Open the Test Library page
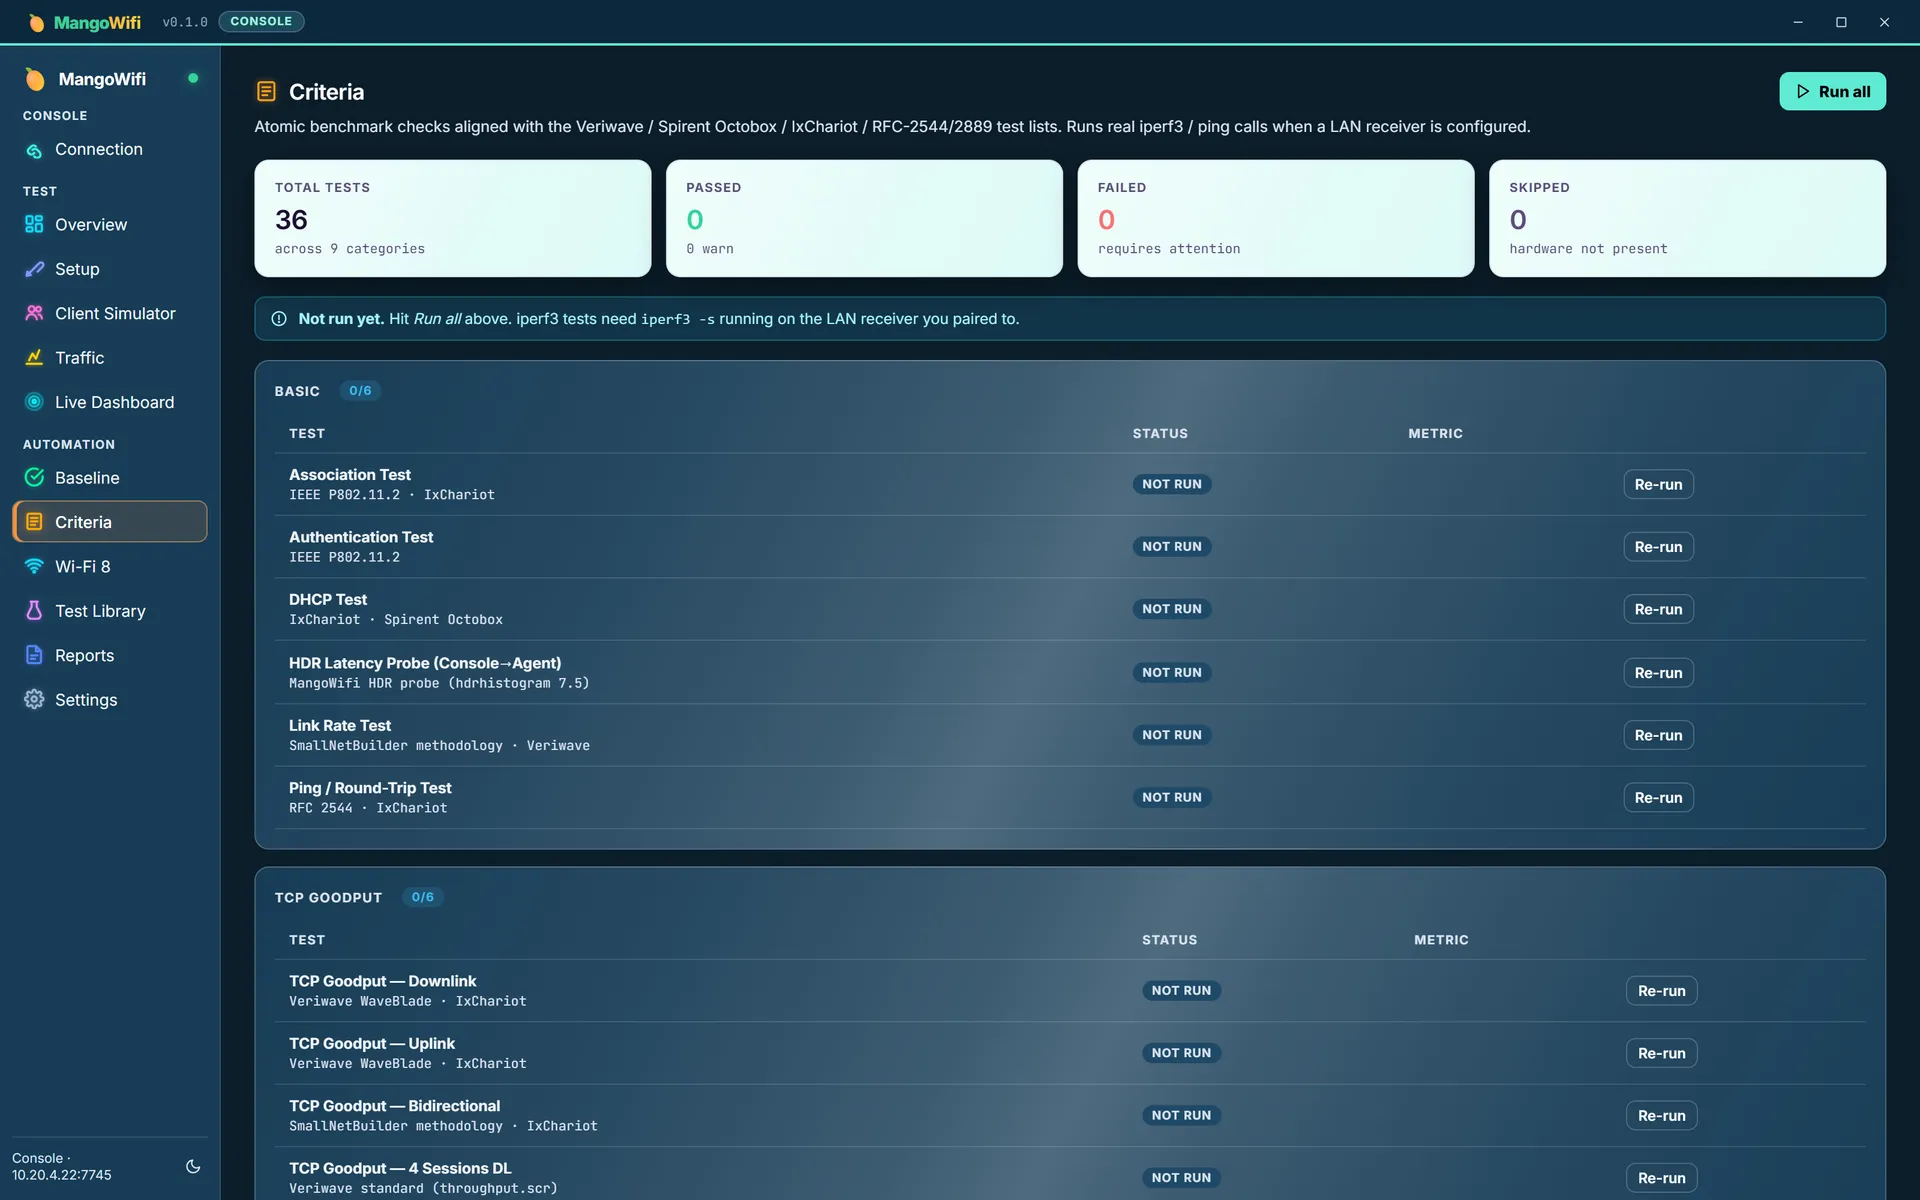The width and height of the screenshot is (1920, 1200). tap(110, 610)
